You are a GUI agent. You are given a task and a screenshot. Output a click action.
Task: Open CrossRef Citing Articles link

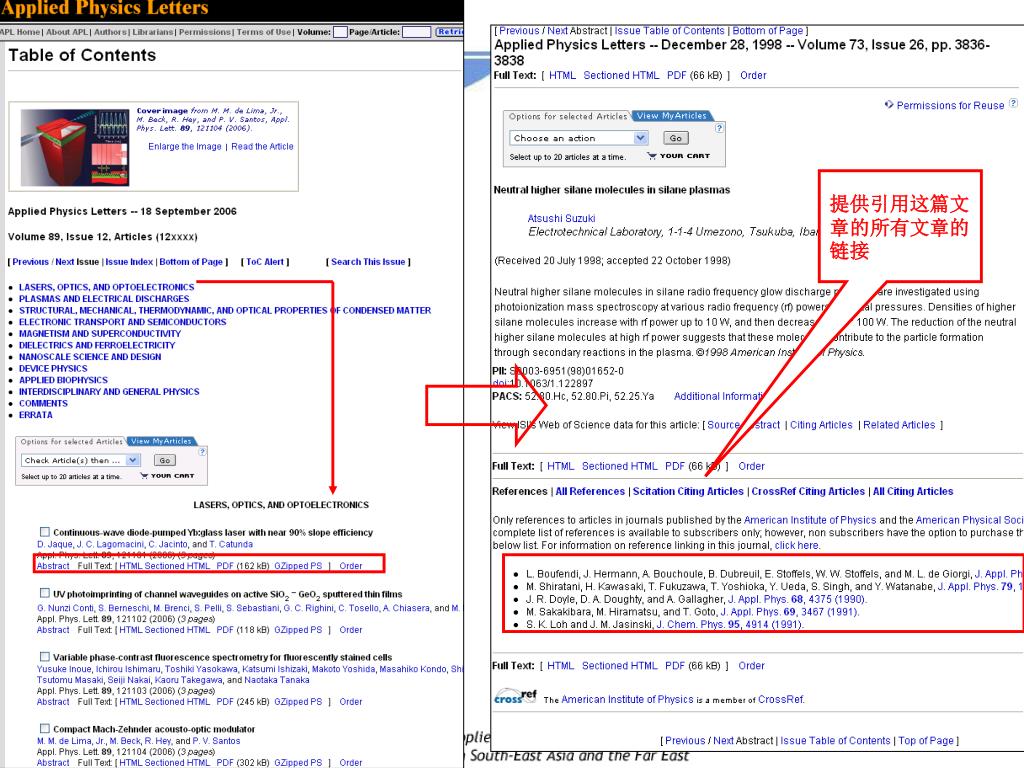pyautogui.click(x=808, y=491)
